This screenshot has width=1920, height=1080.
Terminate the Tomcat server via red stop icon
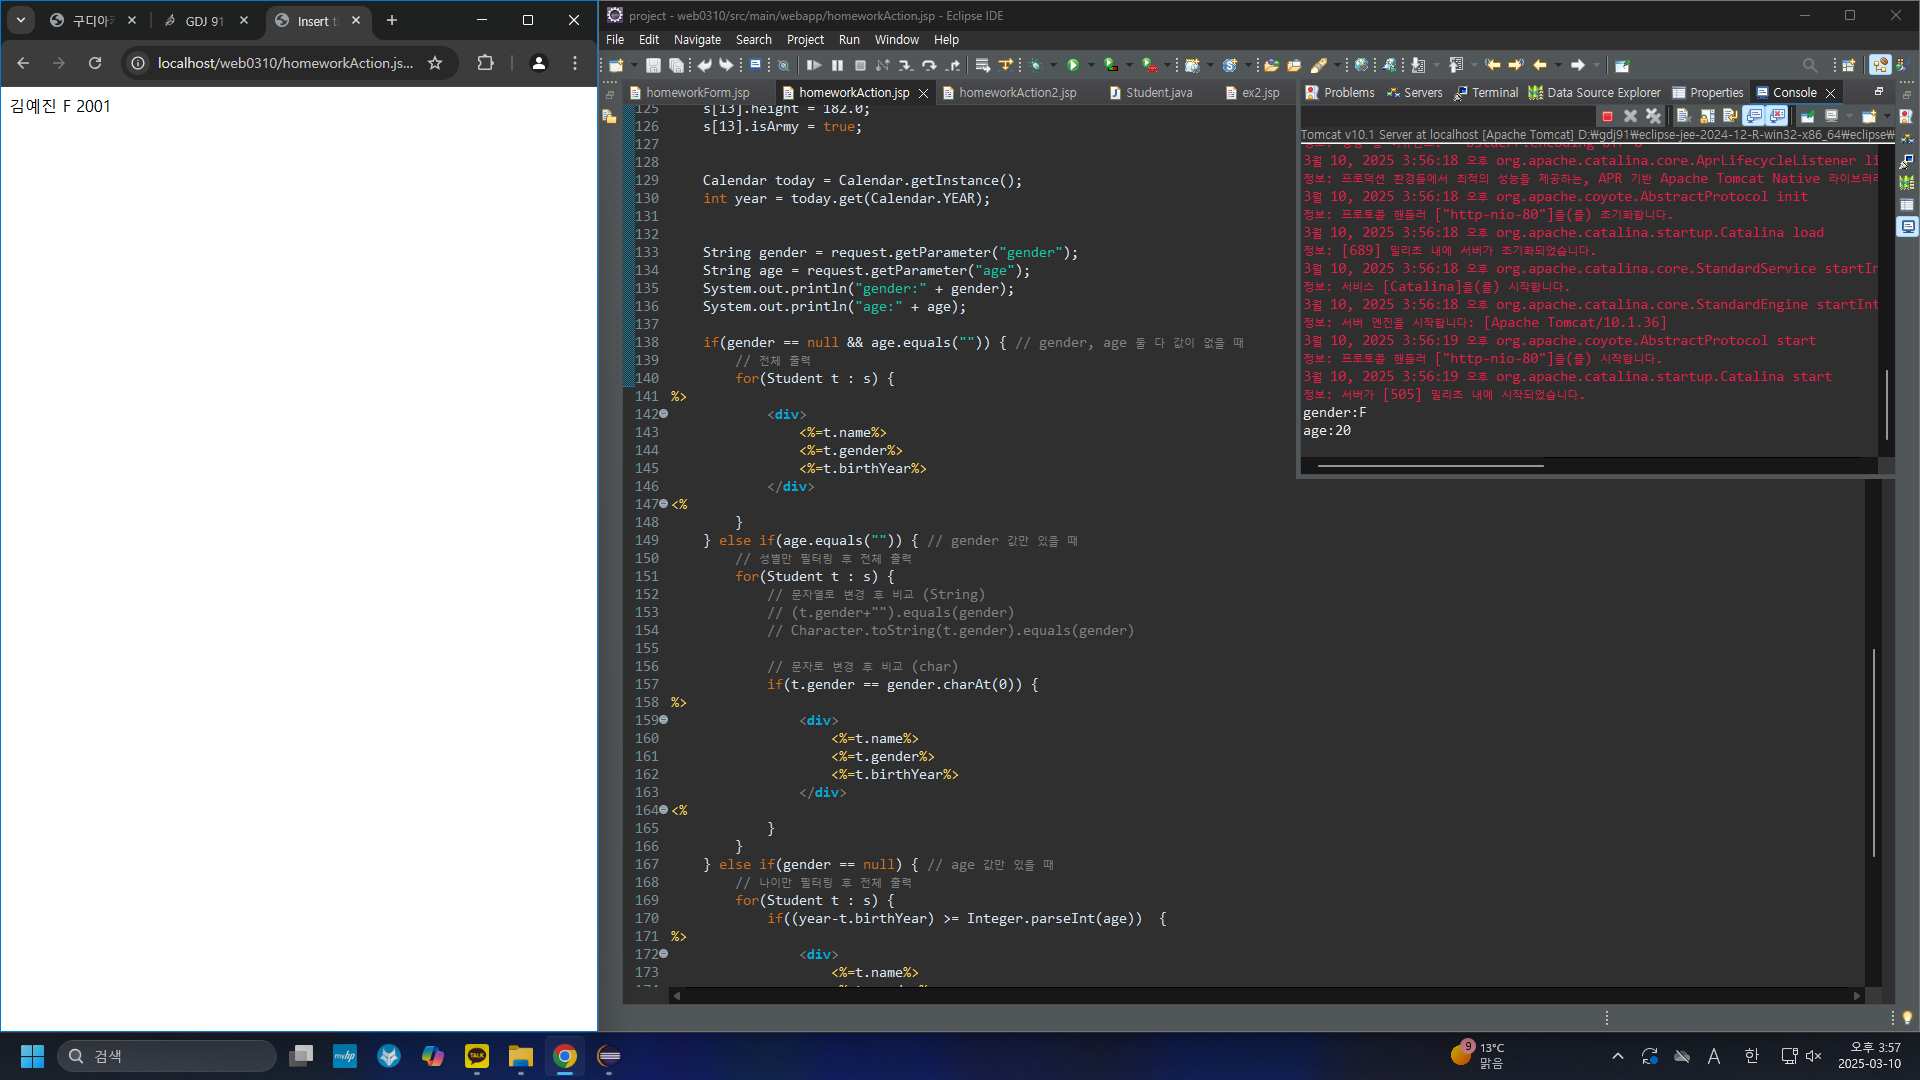click(1607, 116)
